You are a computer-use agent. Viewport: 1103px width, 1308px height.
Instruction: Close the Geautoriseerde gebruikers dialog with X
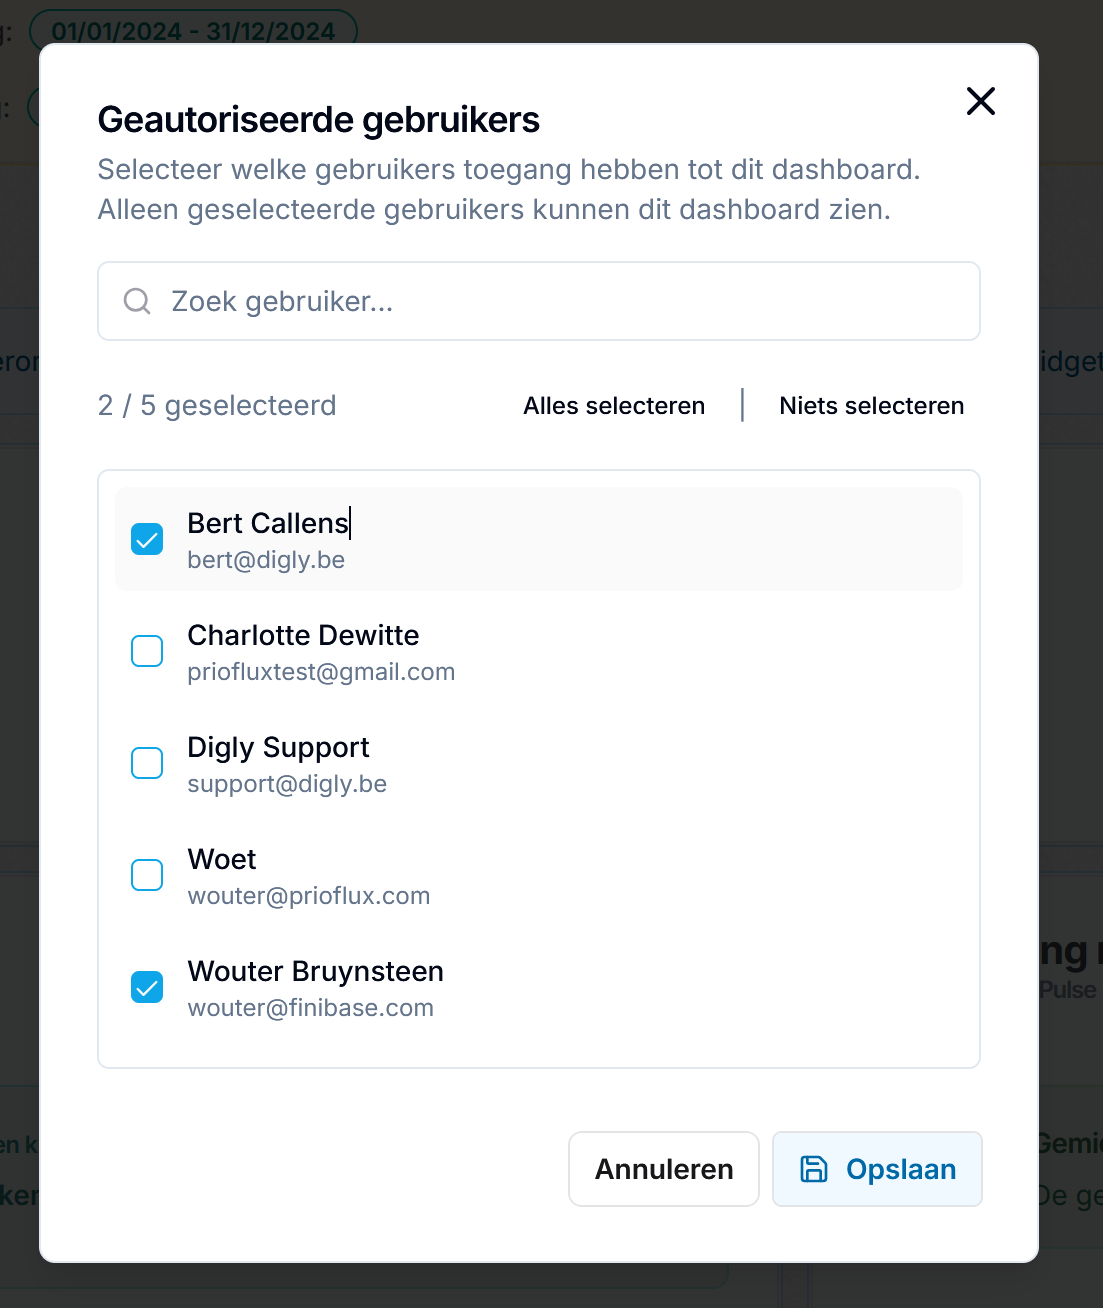[980, 100]
